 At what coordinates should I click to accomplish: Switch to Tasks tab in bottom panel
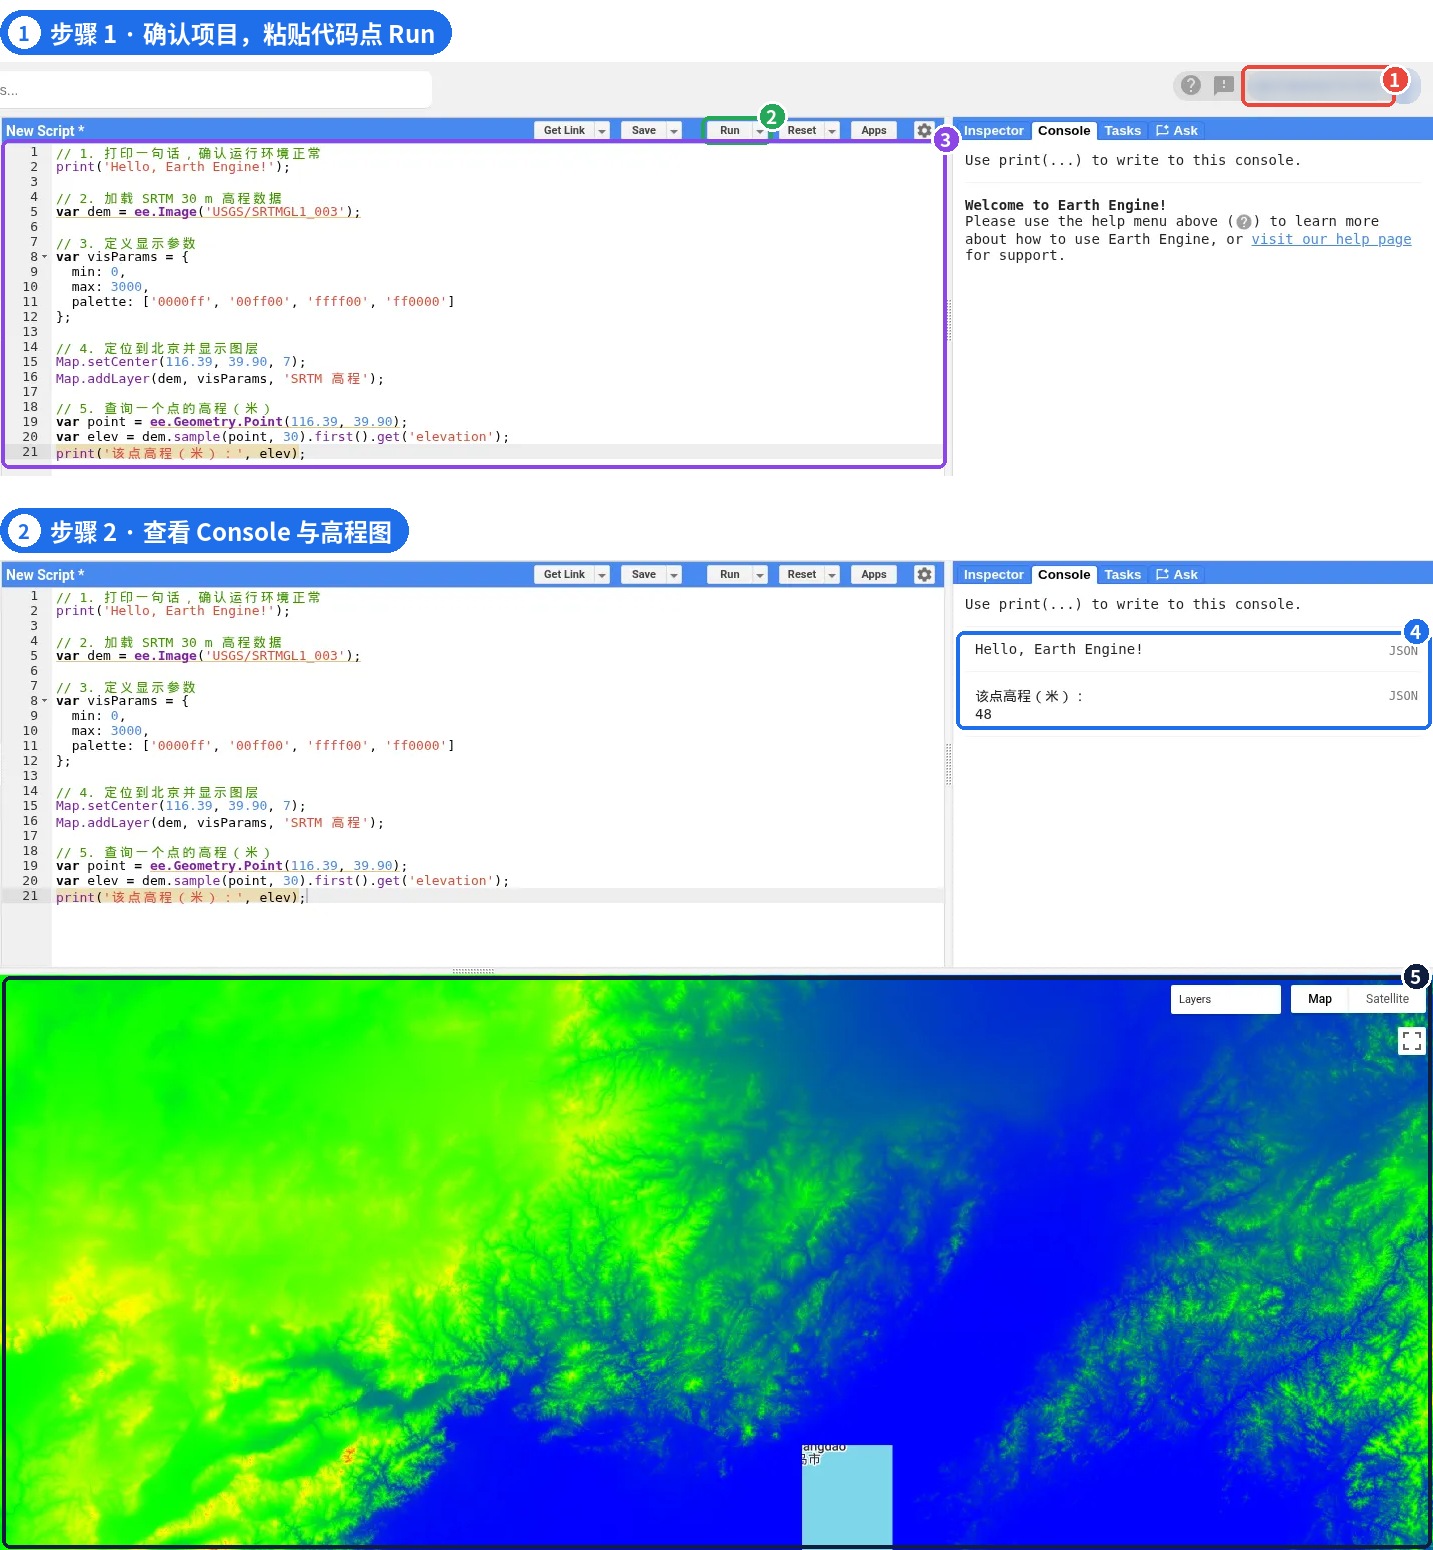point(1122,574)
